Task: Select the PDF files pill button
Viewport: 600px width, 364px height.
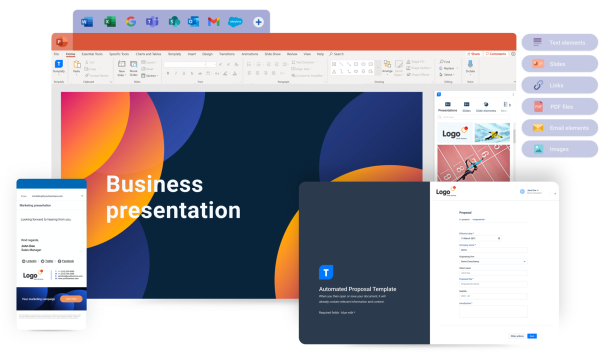Action: click(559, 106)
